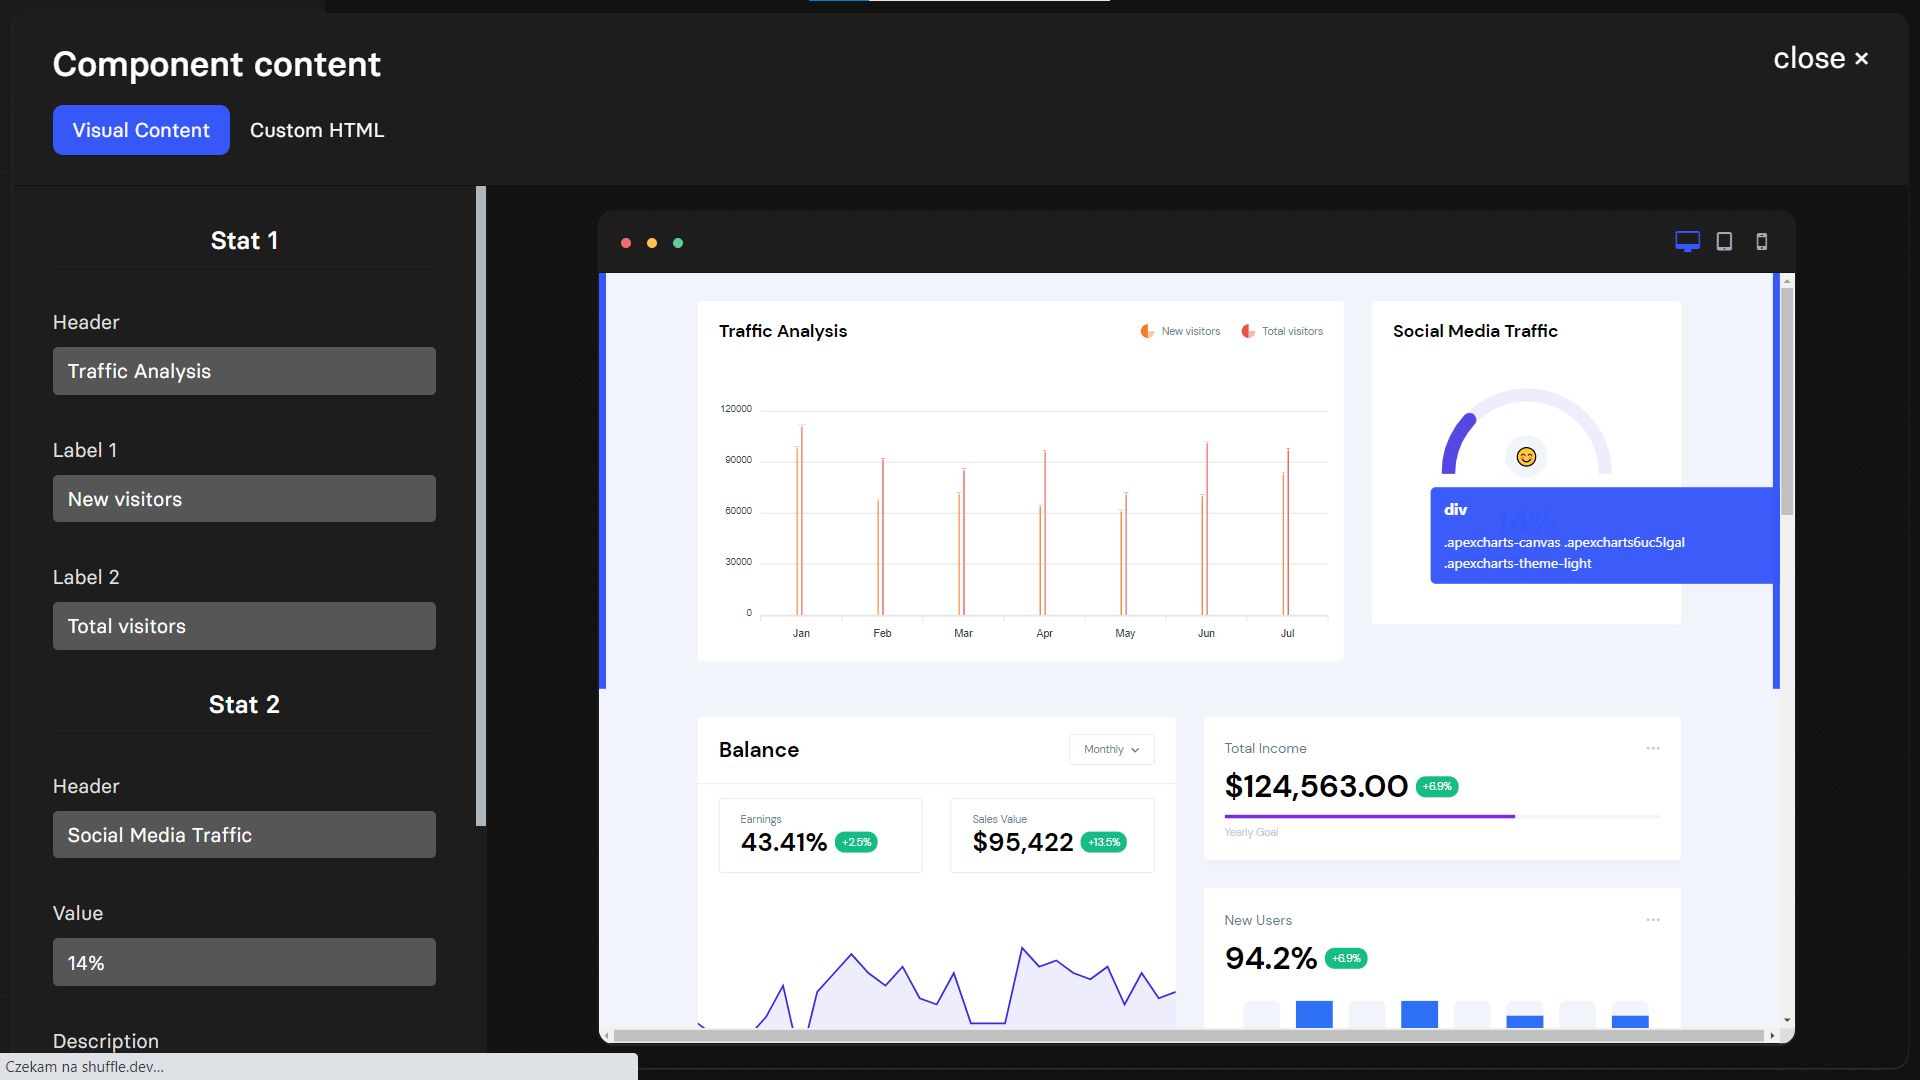Image resolution: width=1920 pixels, height=1080 pixels.
Task: Click the preview vertical scrollbar thumb
Action: [x=1787, y=402]
